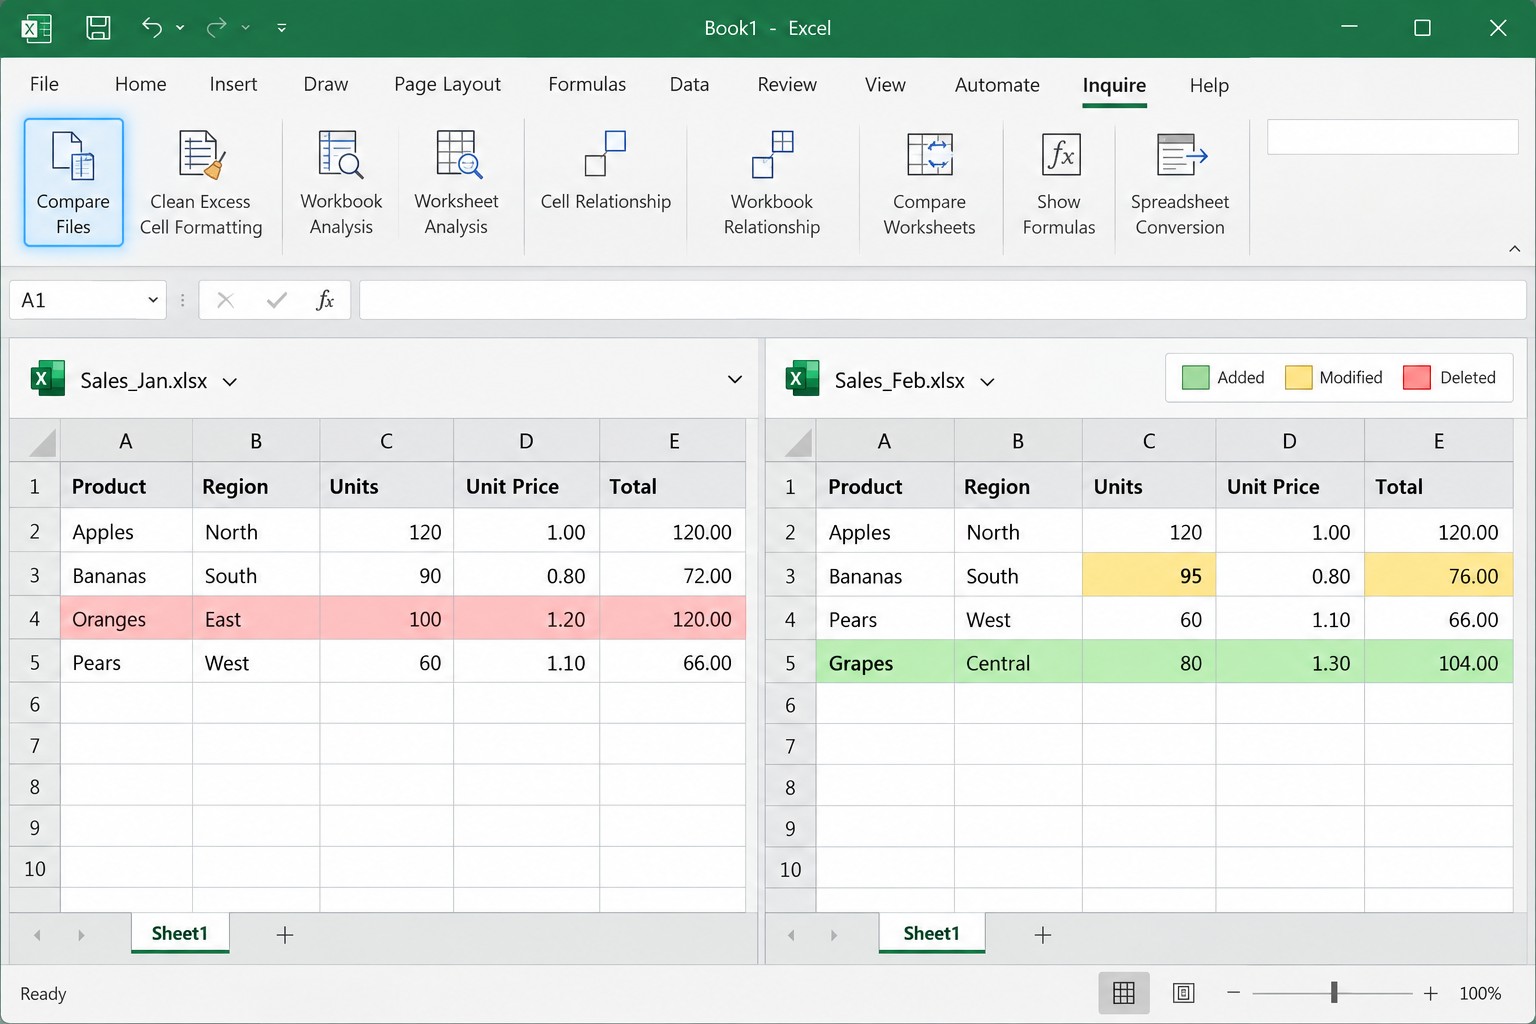Select the 104.00 total cell
Image resolution: width=1536 pixels, height=1024 pixels.
1438,662
